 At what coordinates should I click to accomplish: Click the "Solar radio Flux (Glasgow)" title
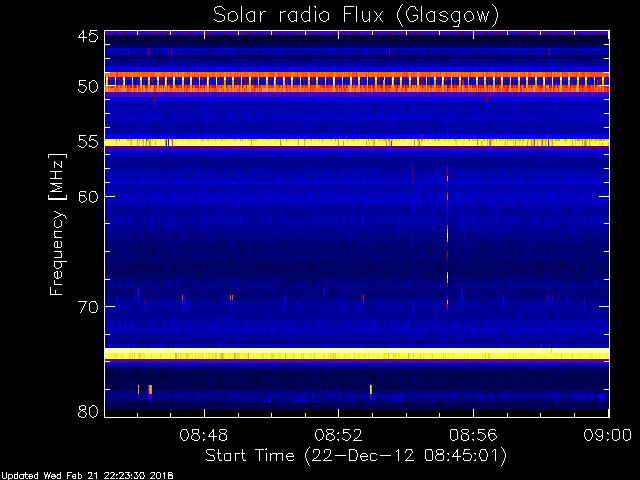pyautogui.click(x=356, y=16)
